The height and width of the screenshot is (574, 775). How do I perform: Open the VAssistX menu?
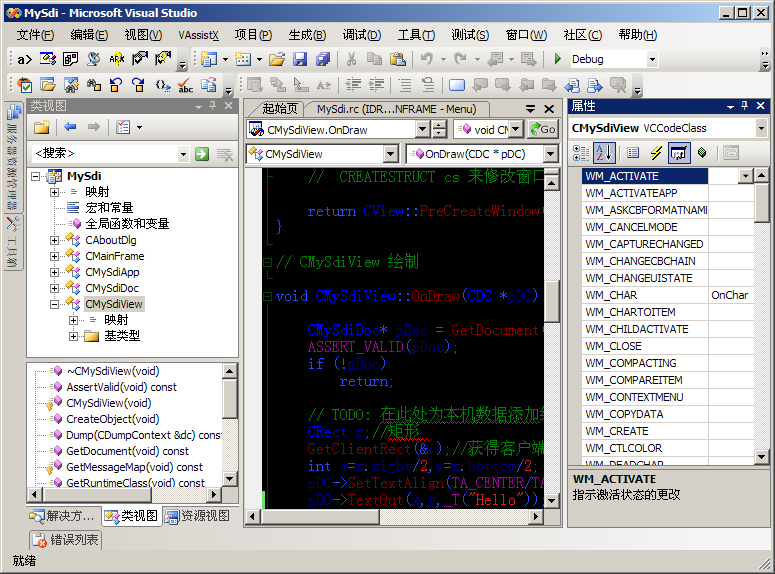tap(198, 35)
